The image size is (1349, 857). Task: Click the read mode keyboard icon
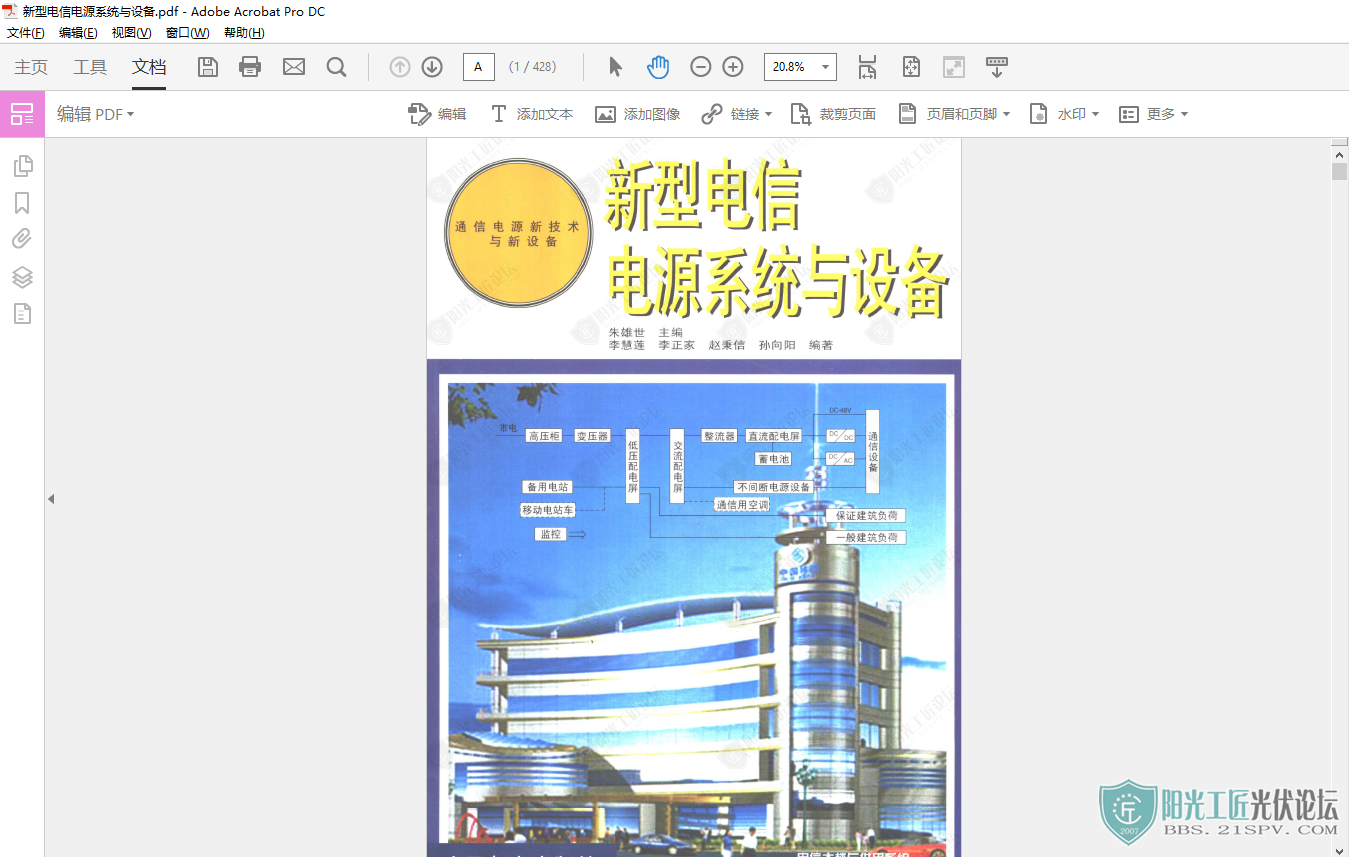(997, 67)
